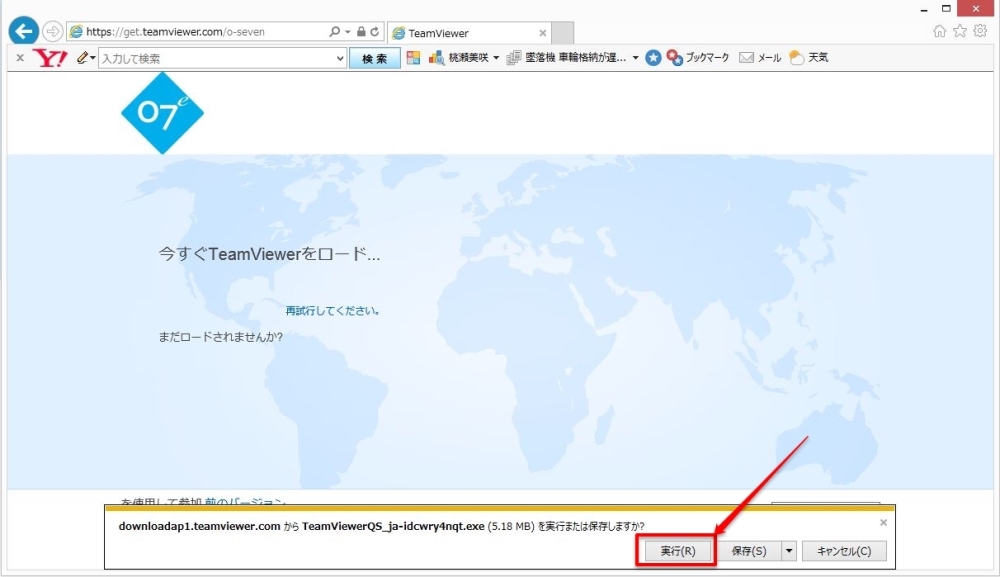Expand the Yahoo search box history dropdown
1000x577 pixels.
(x=340, y=59)
